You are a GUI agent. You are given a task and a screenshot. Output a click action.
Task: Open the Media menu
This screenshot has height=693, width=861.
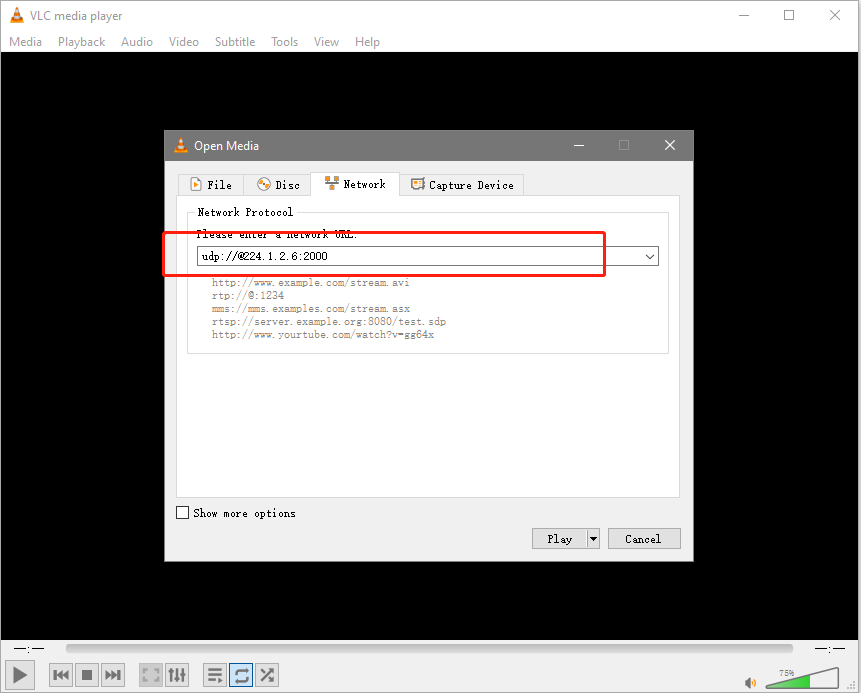25,42
